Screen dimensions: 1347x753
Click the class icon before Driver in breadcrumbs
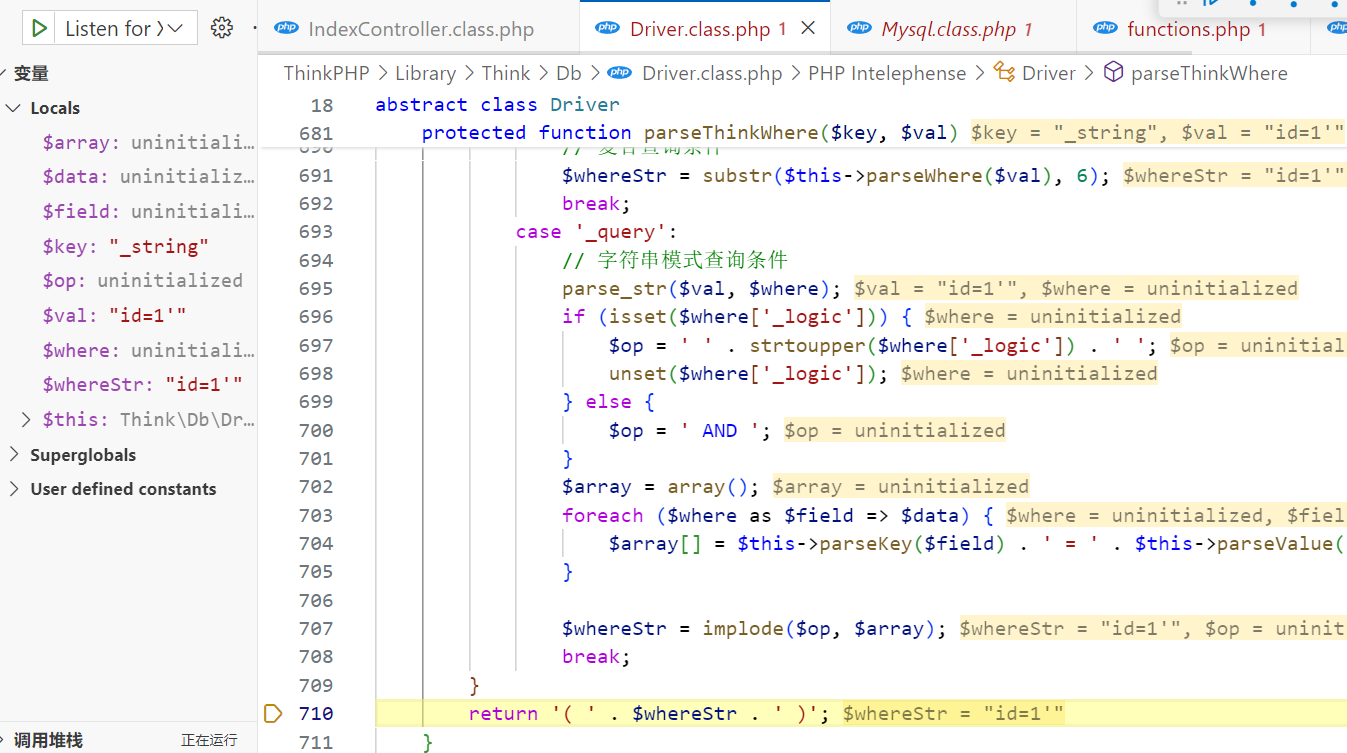pos(1004,73)
